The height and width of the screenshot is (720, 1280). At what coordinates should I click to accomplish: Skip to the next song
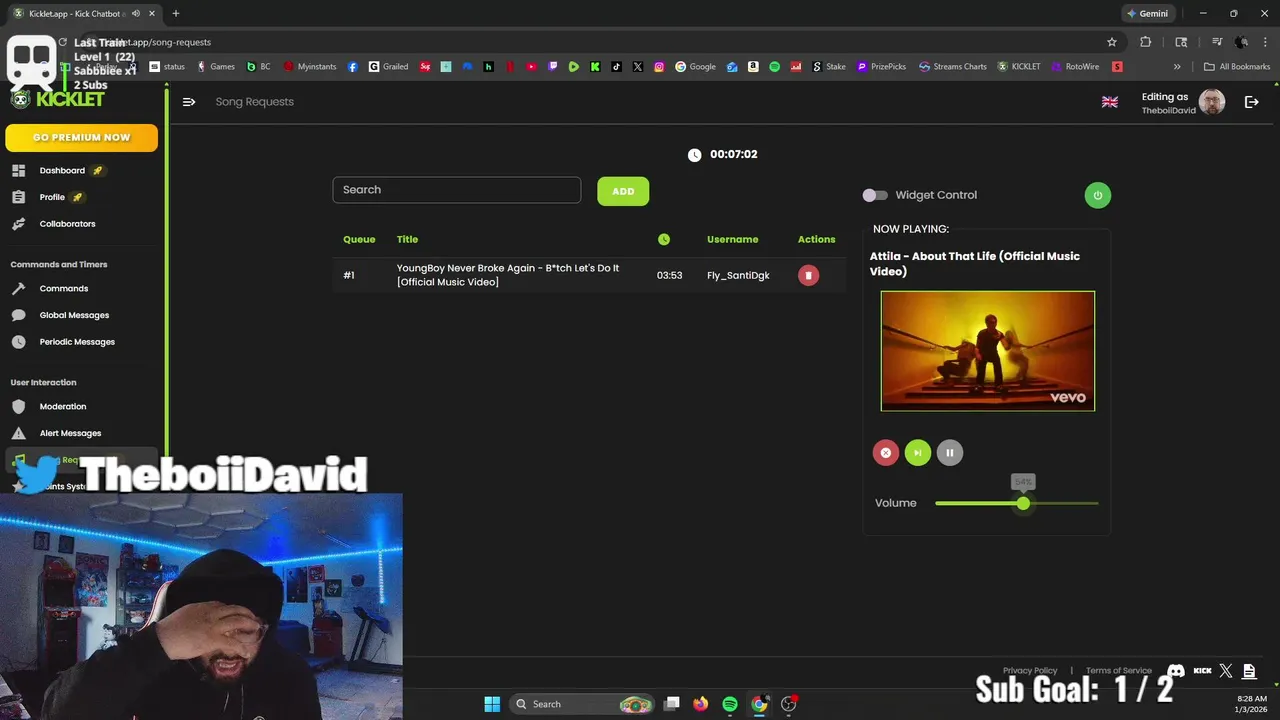pos(917,453)
